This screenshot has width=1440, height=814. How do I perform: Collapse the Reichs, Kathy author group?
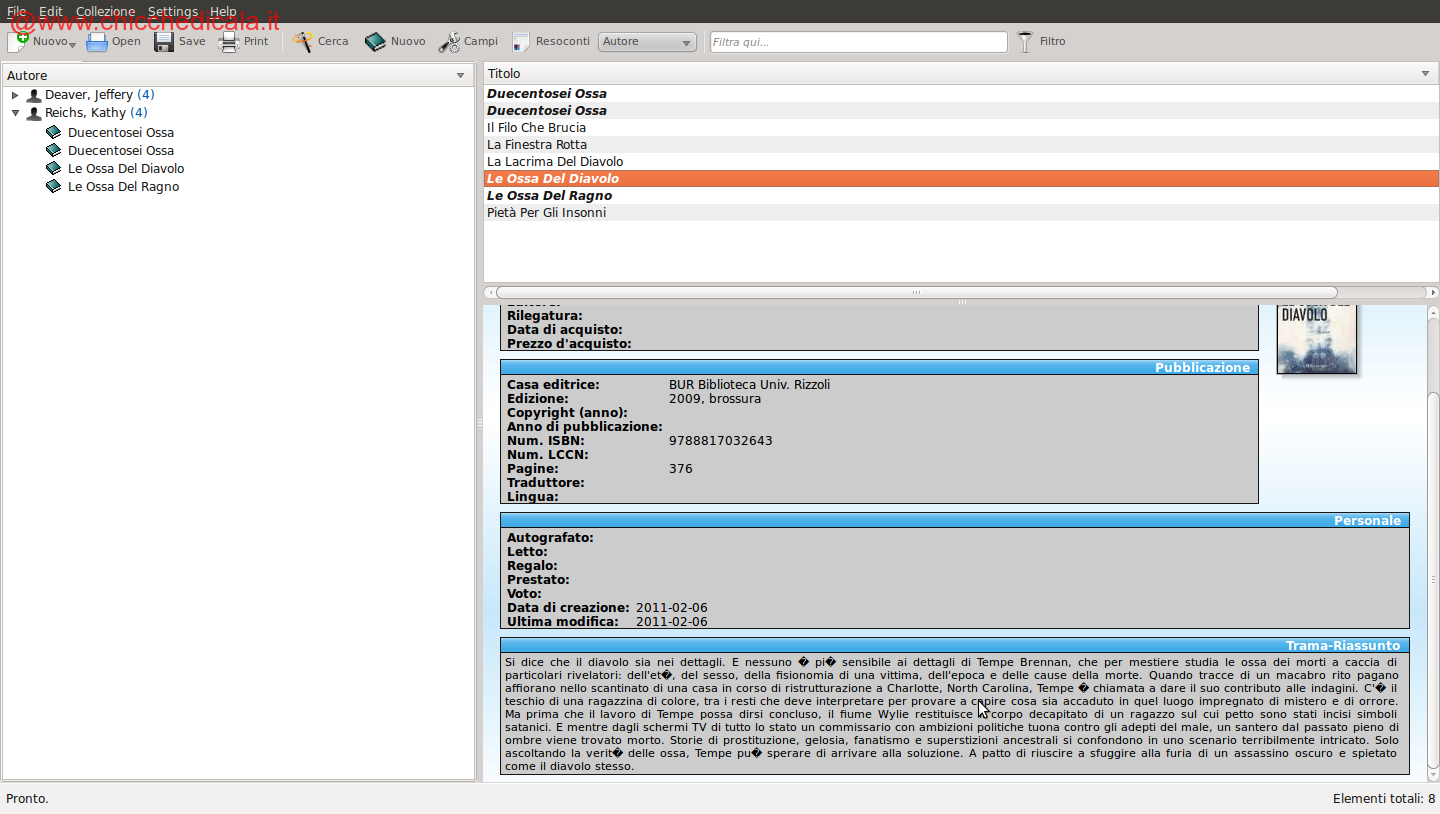click(15, 113)
